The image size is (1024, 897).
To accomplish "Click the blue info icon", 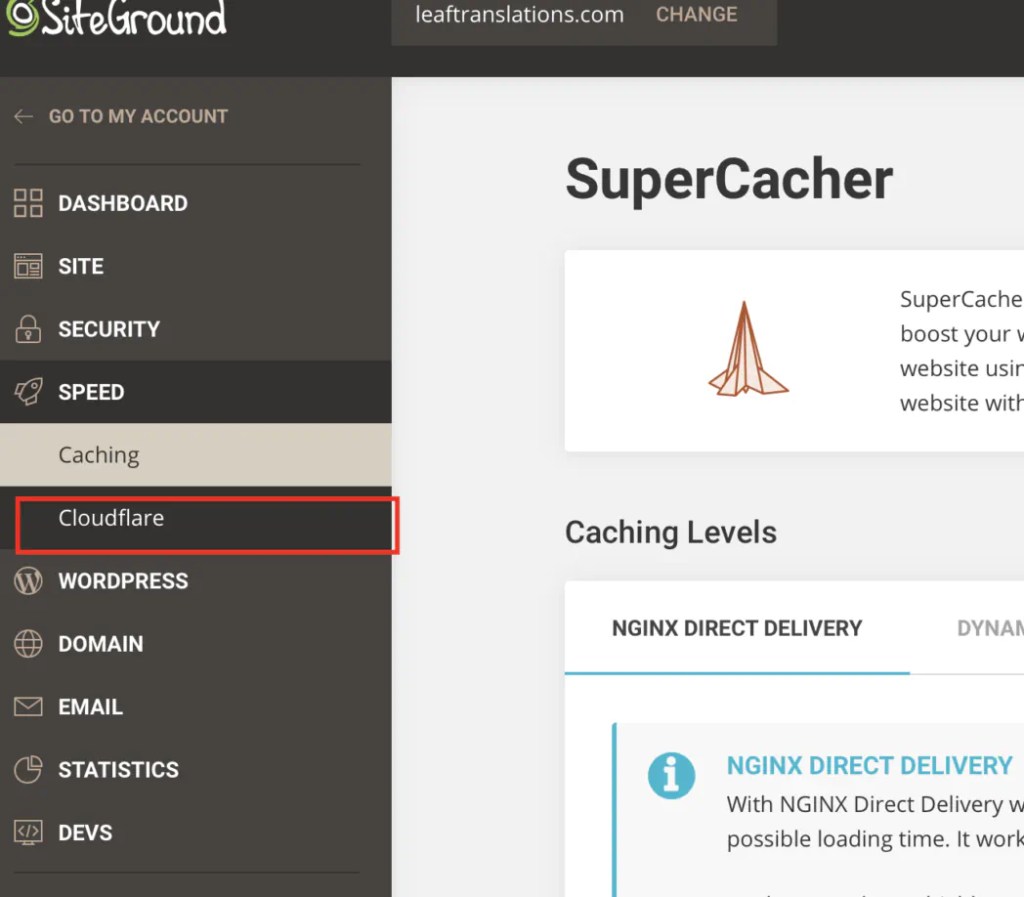I will [x=671, y=776].
